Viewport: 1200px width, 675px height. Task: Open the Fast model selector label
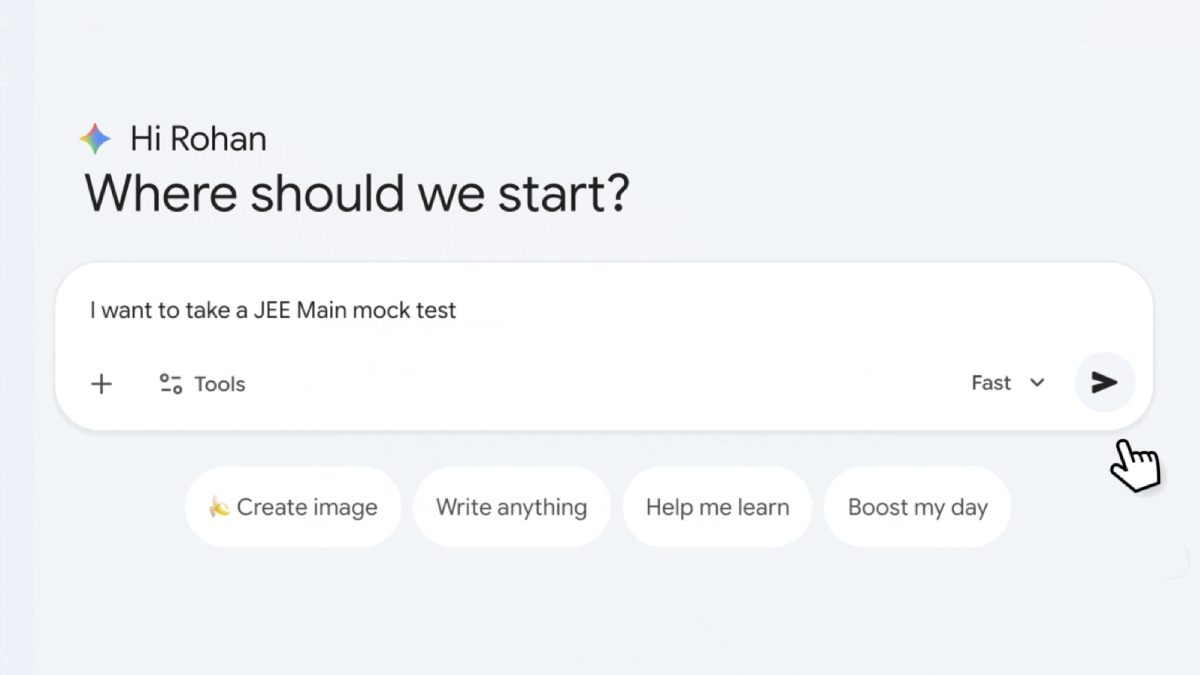(x=991, y=383)
